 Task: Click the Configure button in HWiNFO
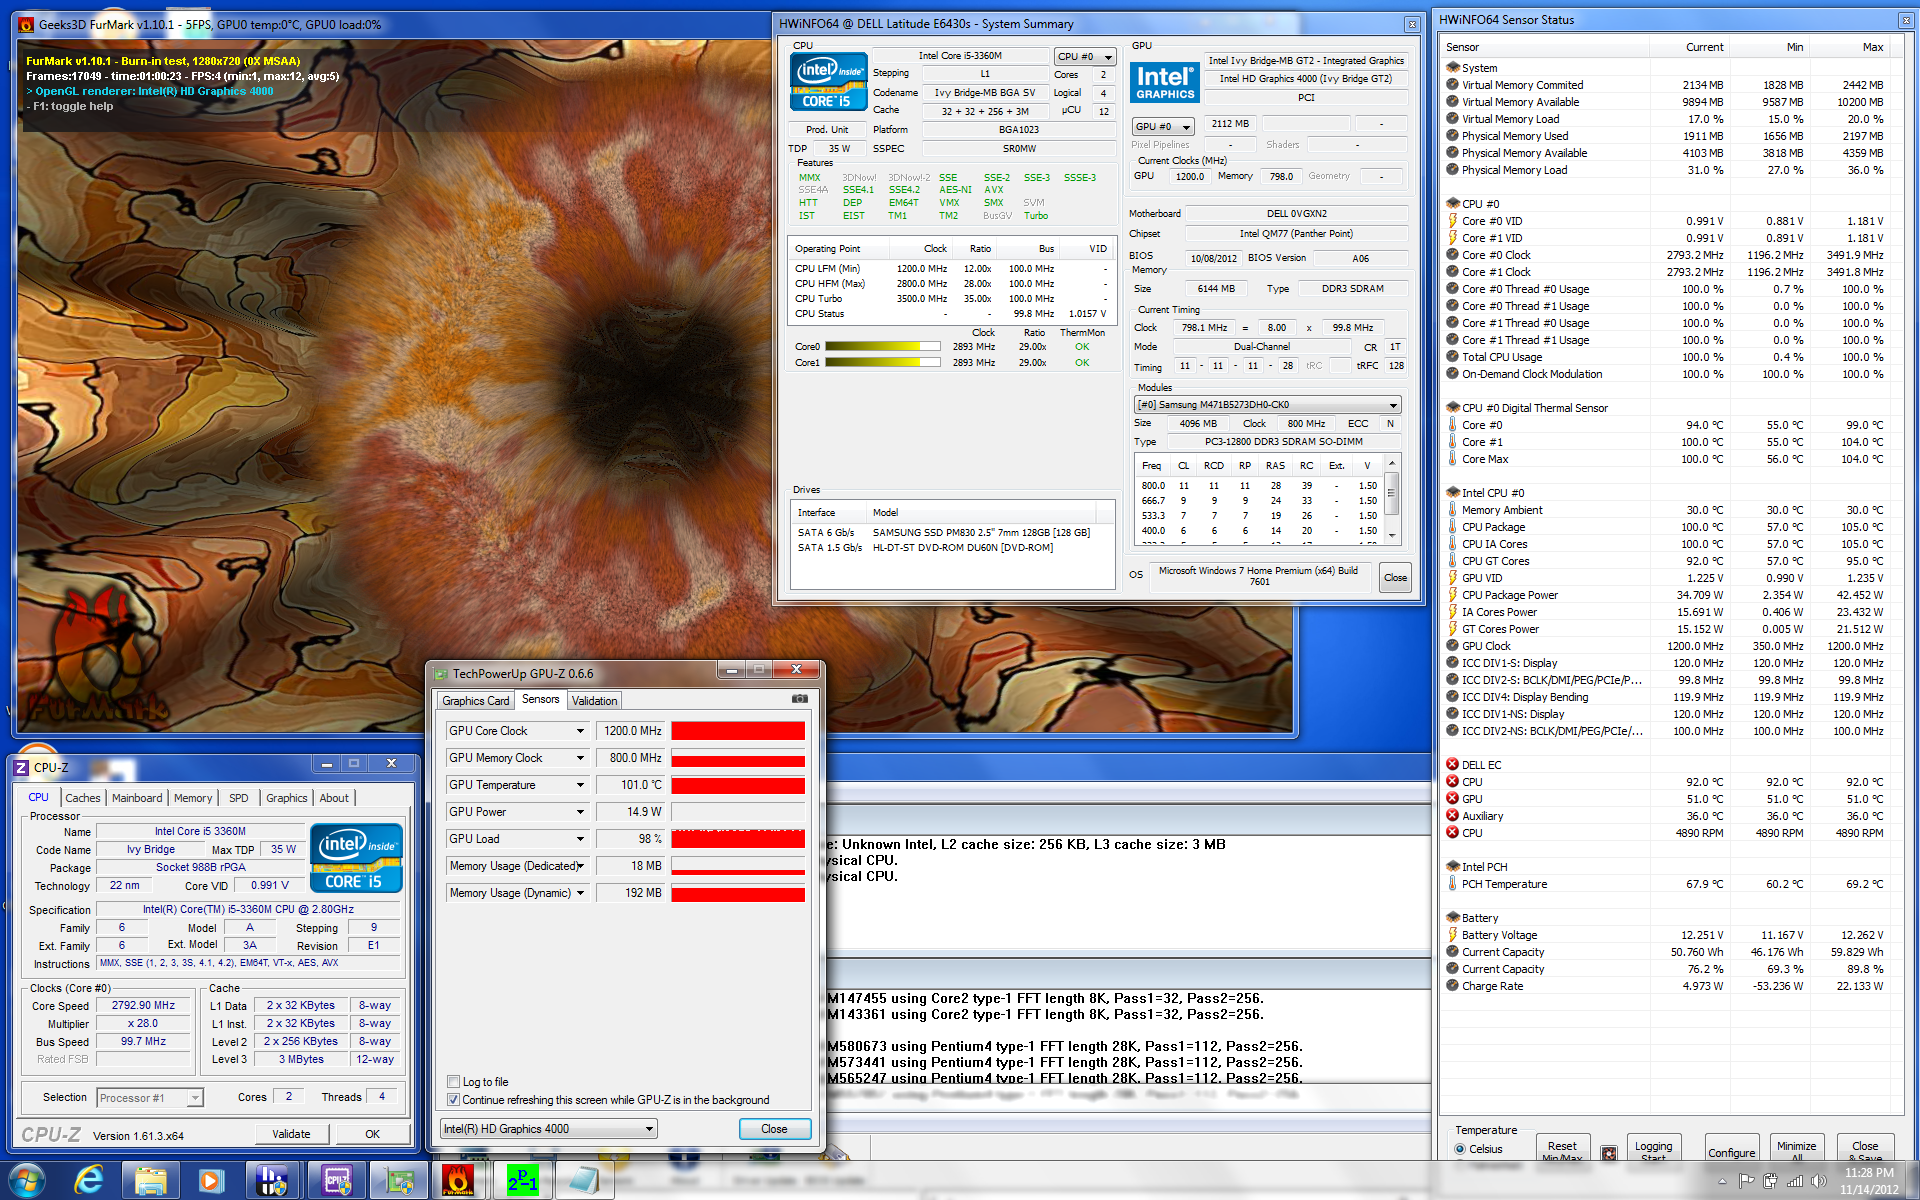coord(1731,1152)
